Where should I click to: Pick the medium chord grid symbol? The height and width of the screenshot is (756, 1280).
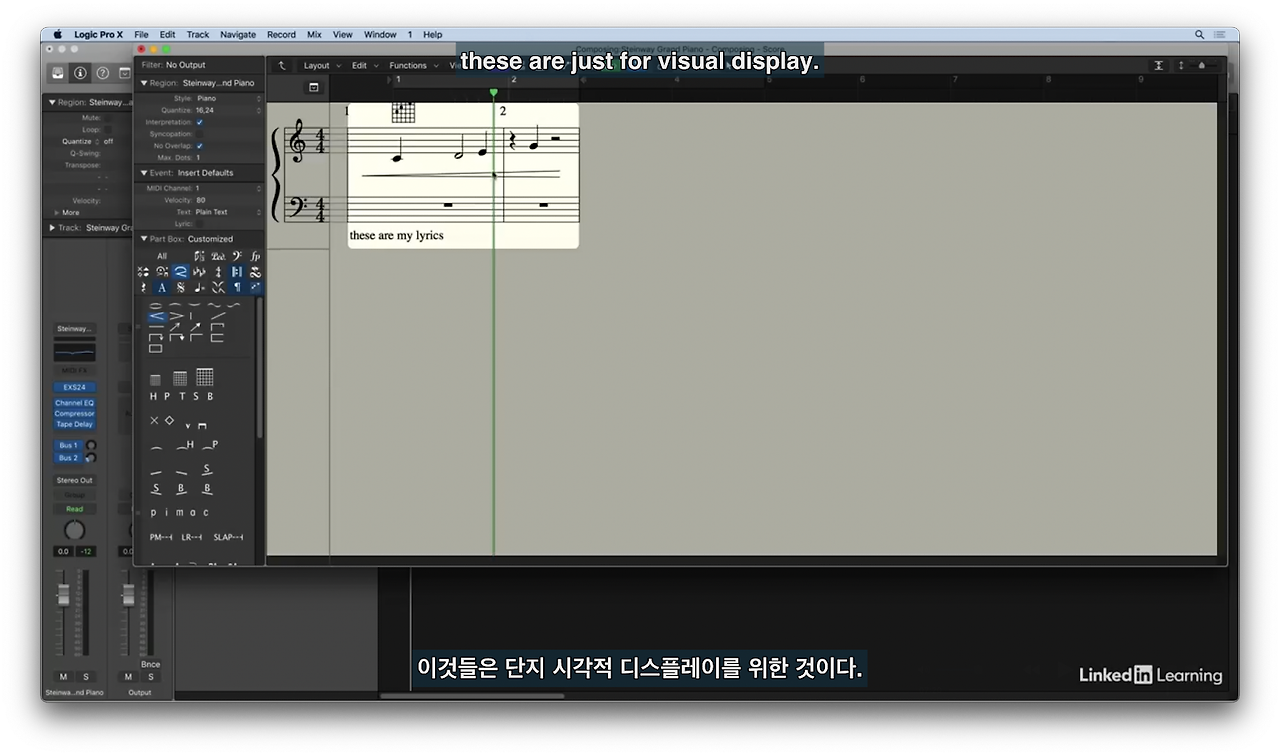point(180,378)
